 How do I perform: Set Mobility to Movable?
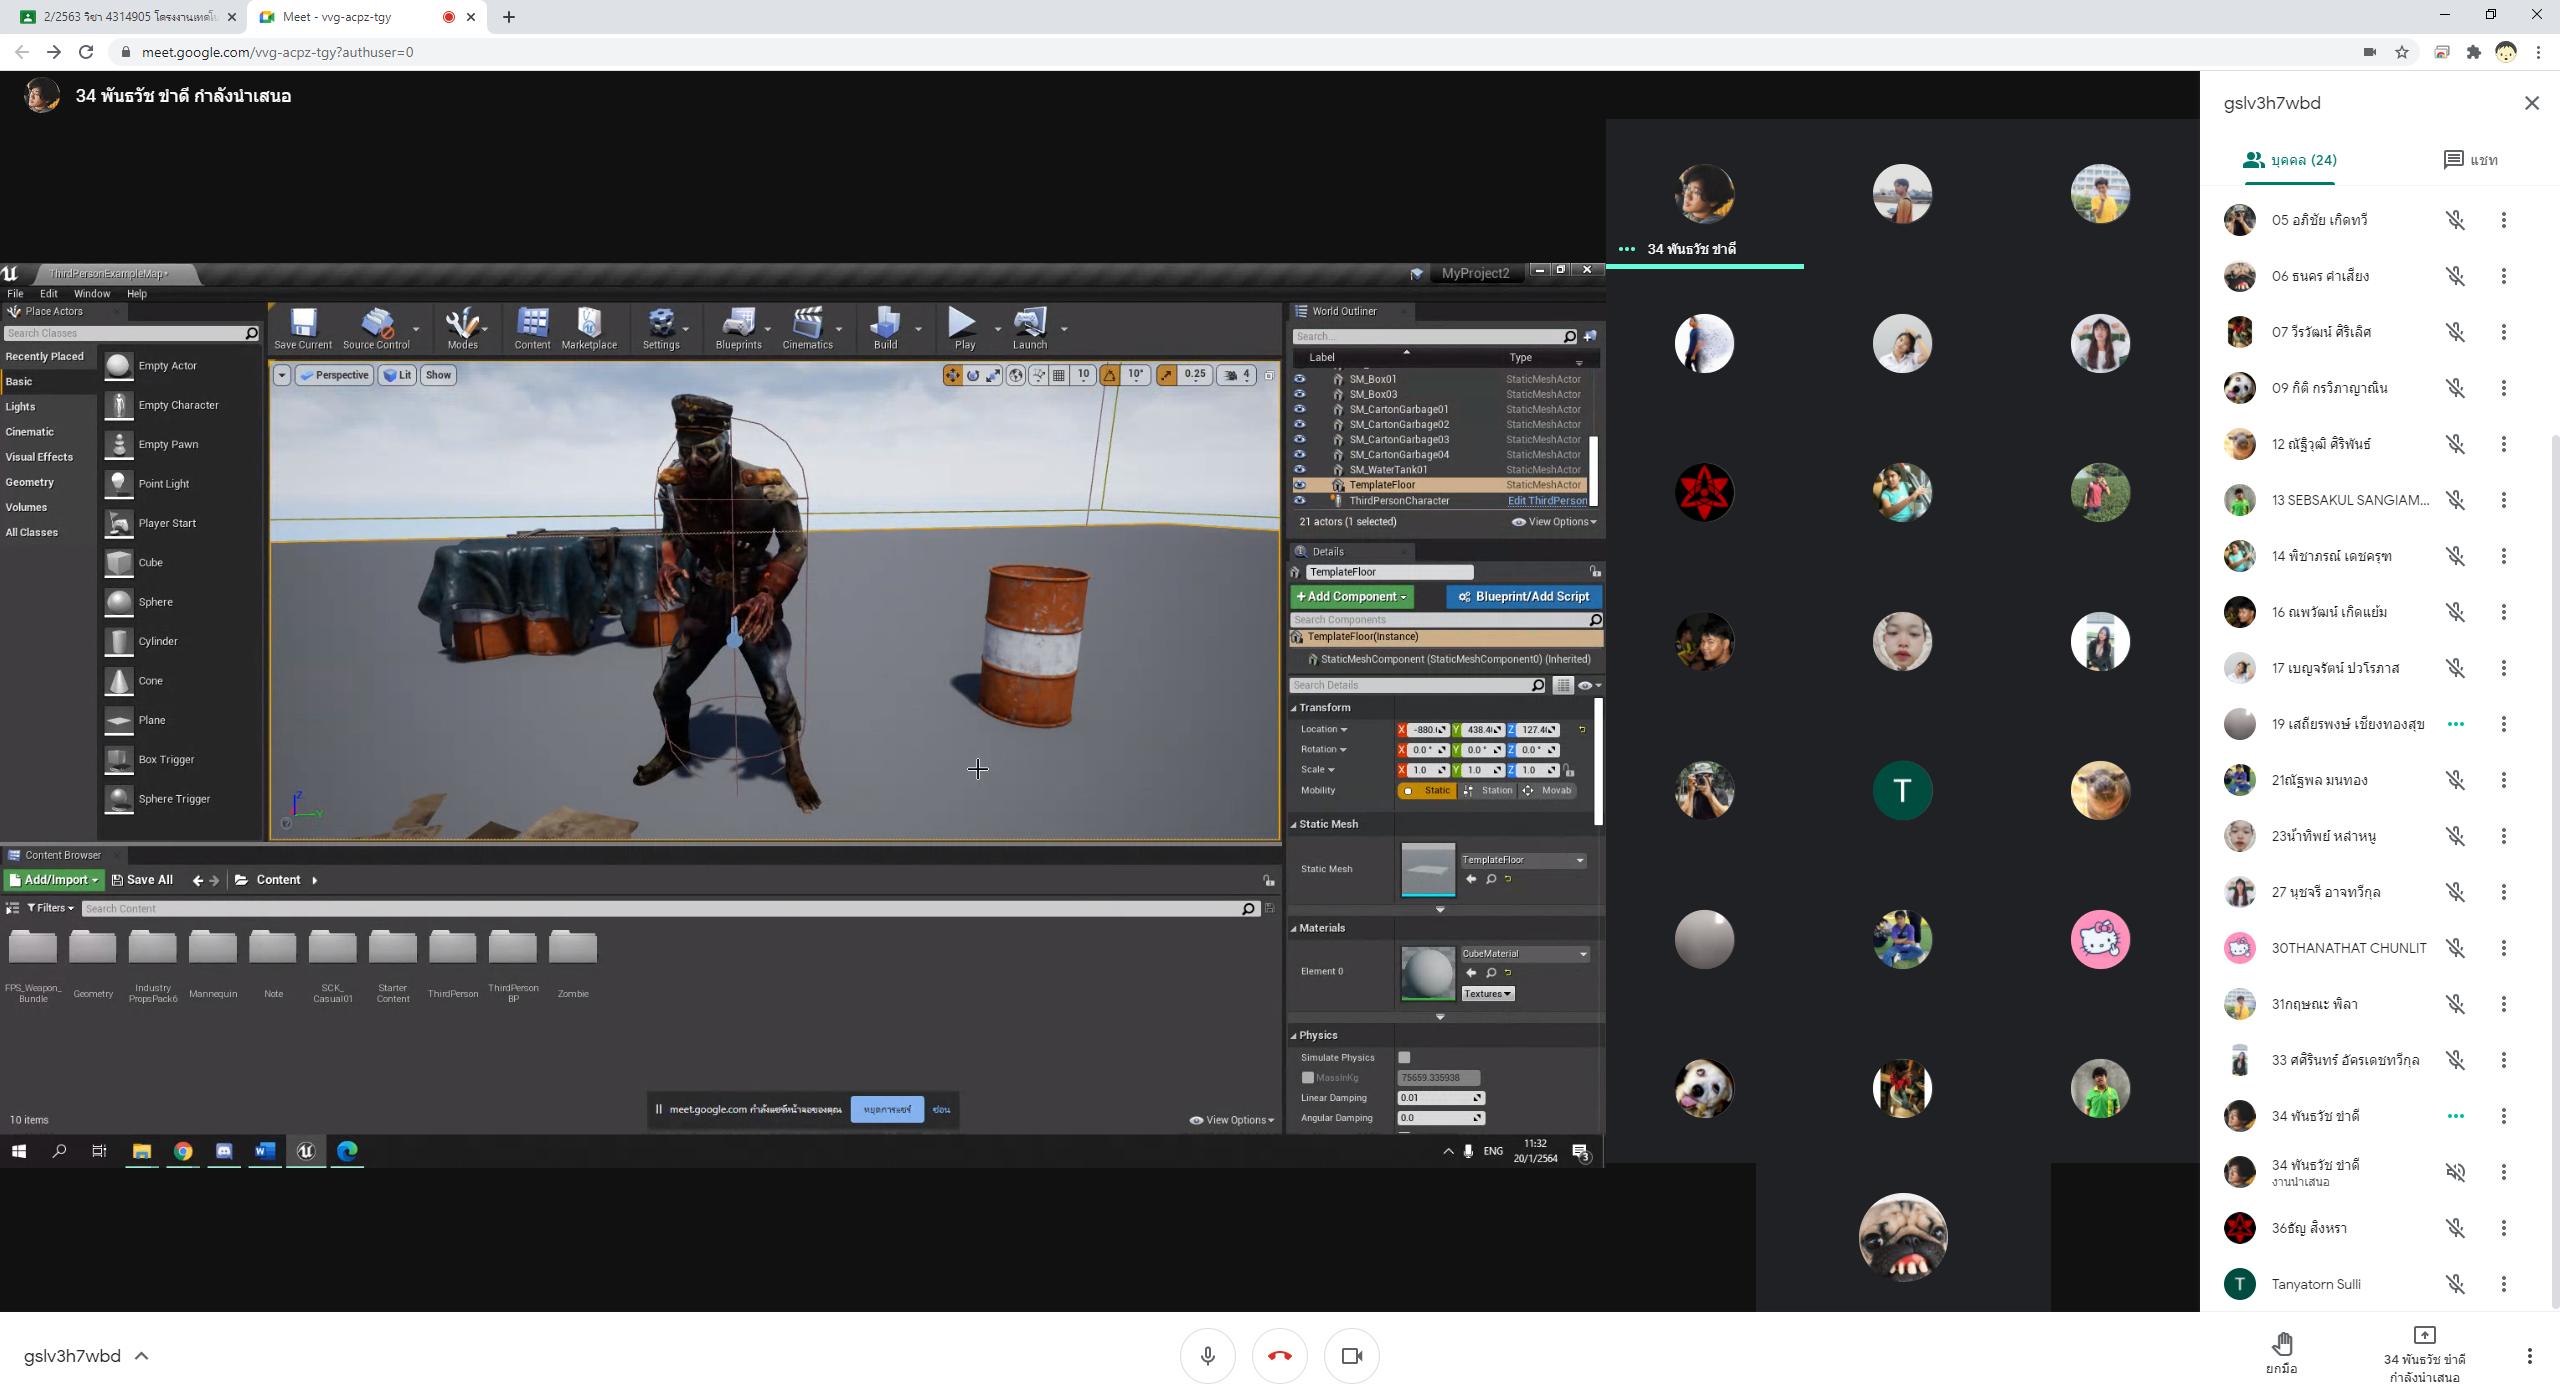tap(1548, 790)
